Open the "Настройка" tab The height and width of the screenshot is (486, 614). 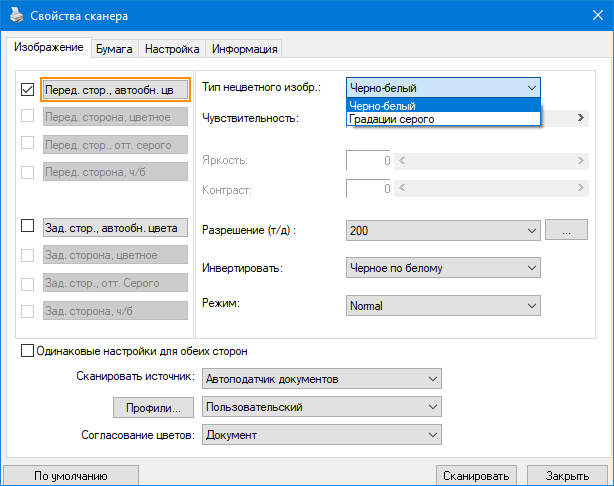172,48
